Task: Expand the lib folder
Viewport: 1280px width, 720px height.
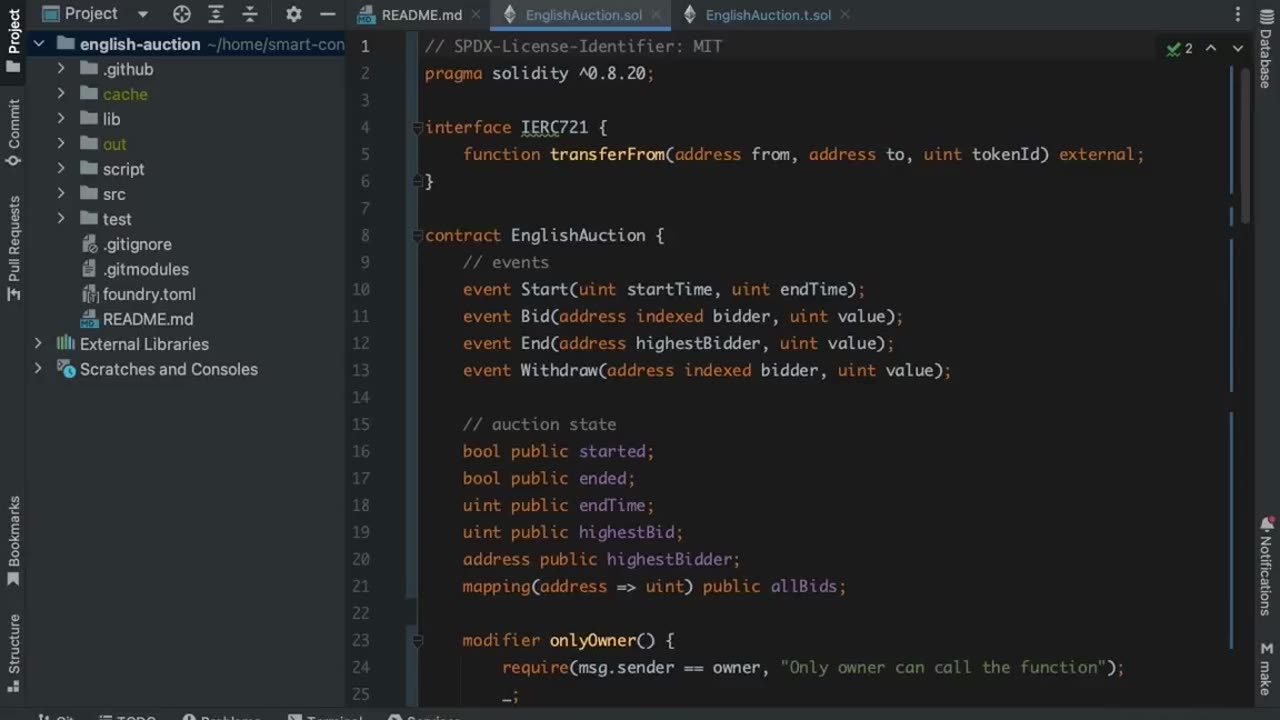Action: tap(61, 119)
